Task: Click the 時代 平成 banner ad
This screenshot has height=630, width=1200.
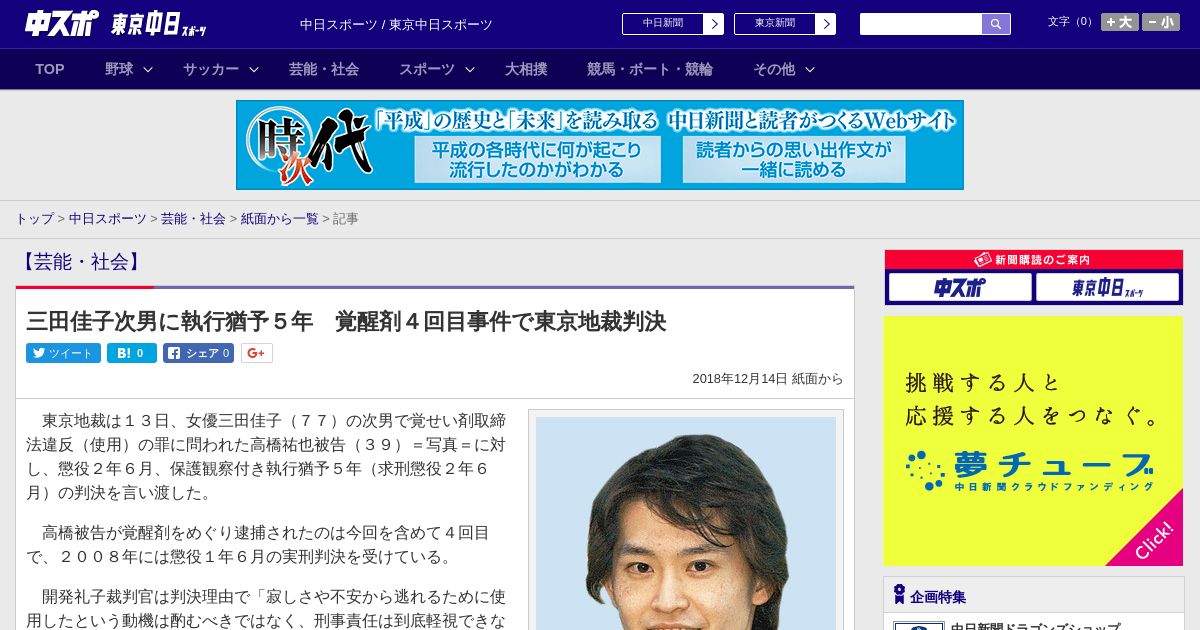Action: tap(600, 145)
